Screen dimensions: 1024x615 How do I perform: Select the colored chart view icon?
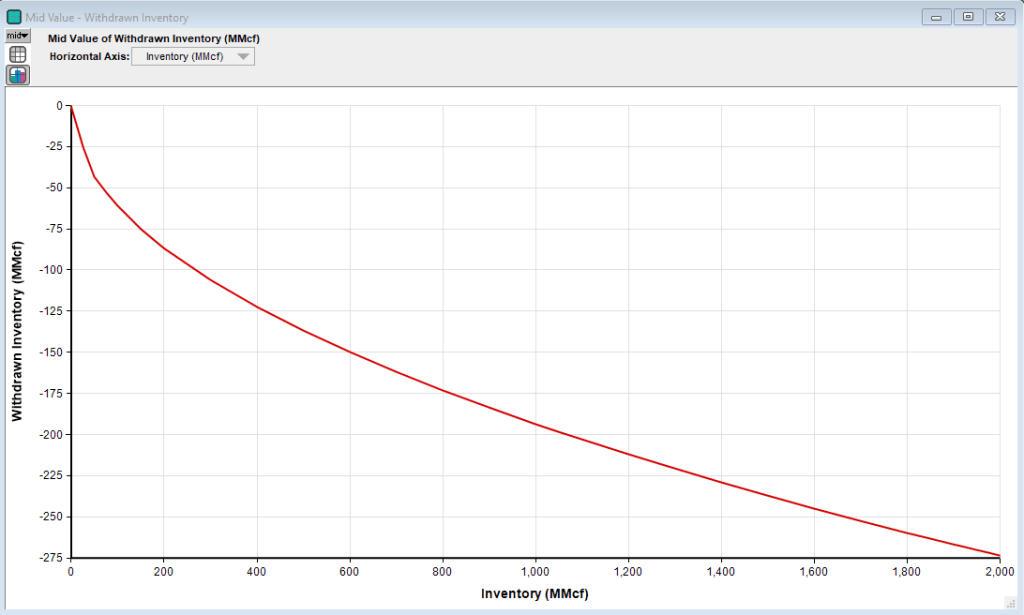pyautogui.click(x=18, y=76)
